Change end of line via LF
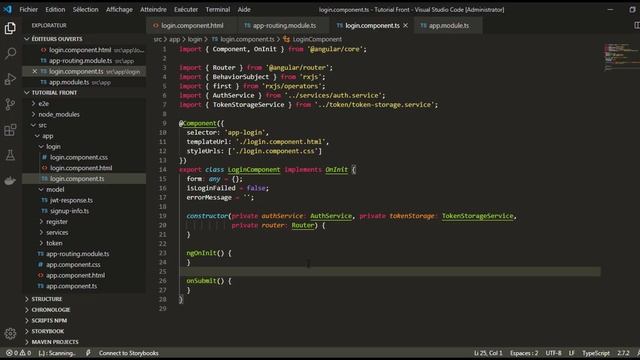This screenshot has height=360, width=640. pos(571,353)
